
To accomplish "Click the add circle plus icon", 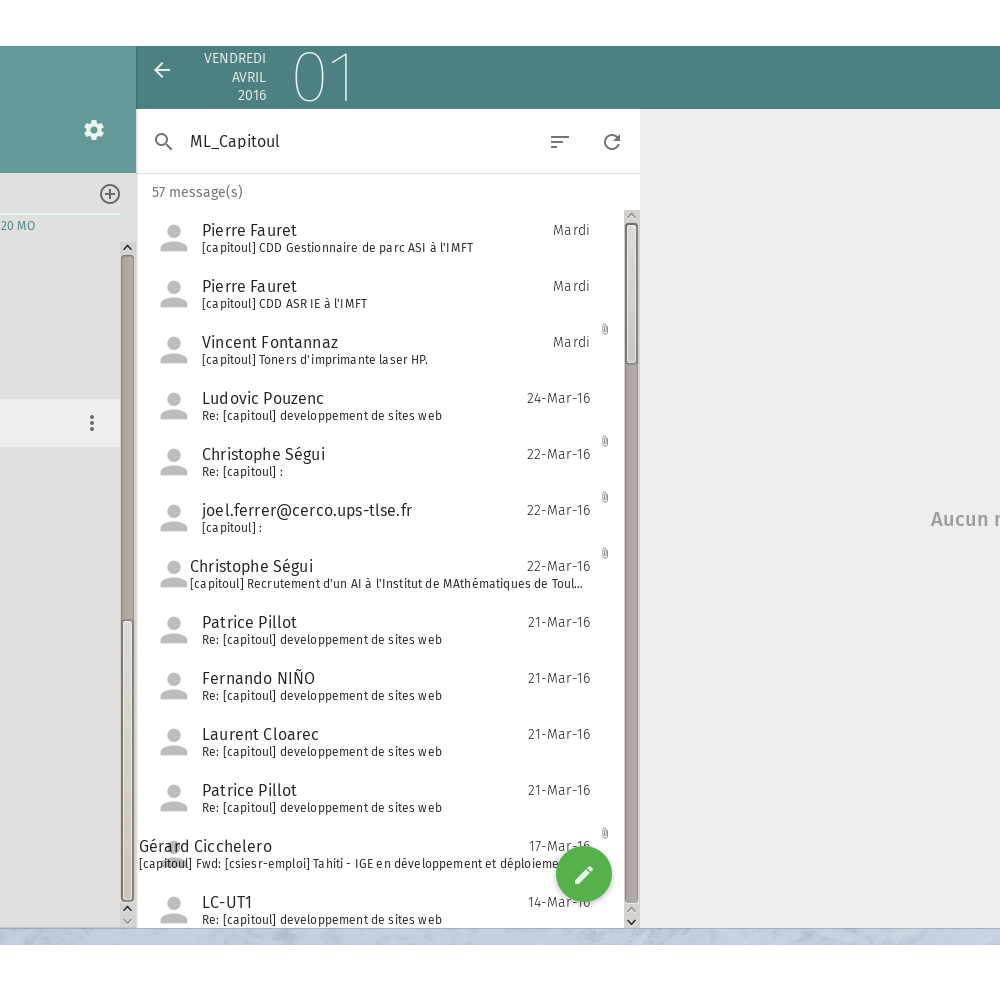I will (x=110, y=194).
